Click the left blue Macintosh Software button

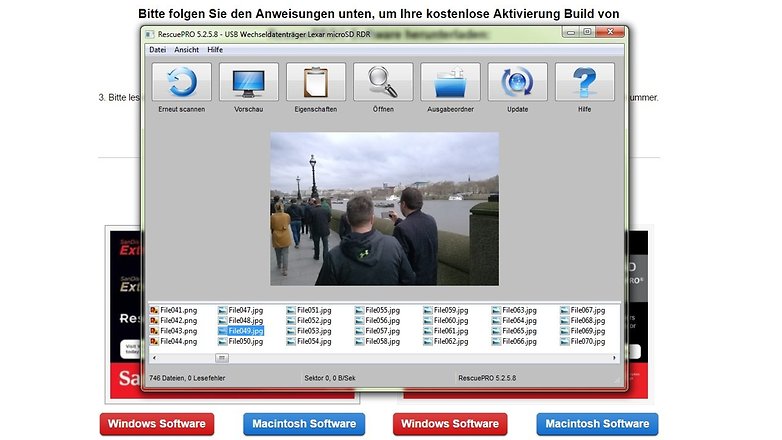(304, 424)
